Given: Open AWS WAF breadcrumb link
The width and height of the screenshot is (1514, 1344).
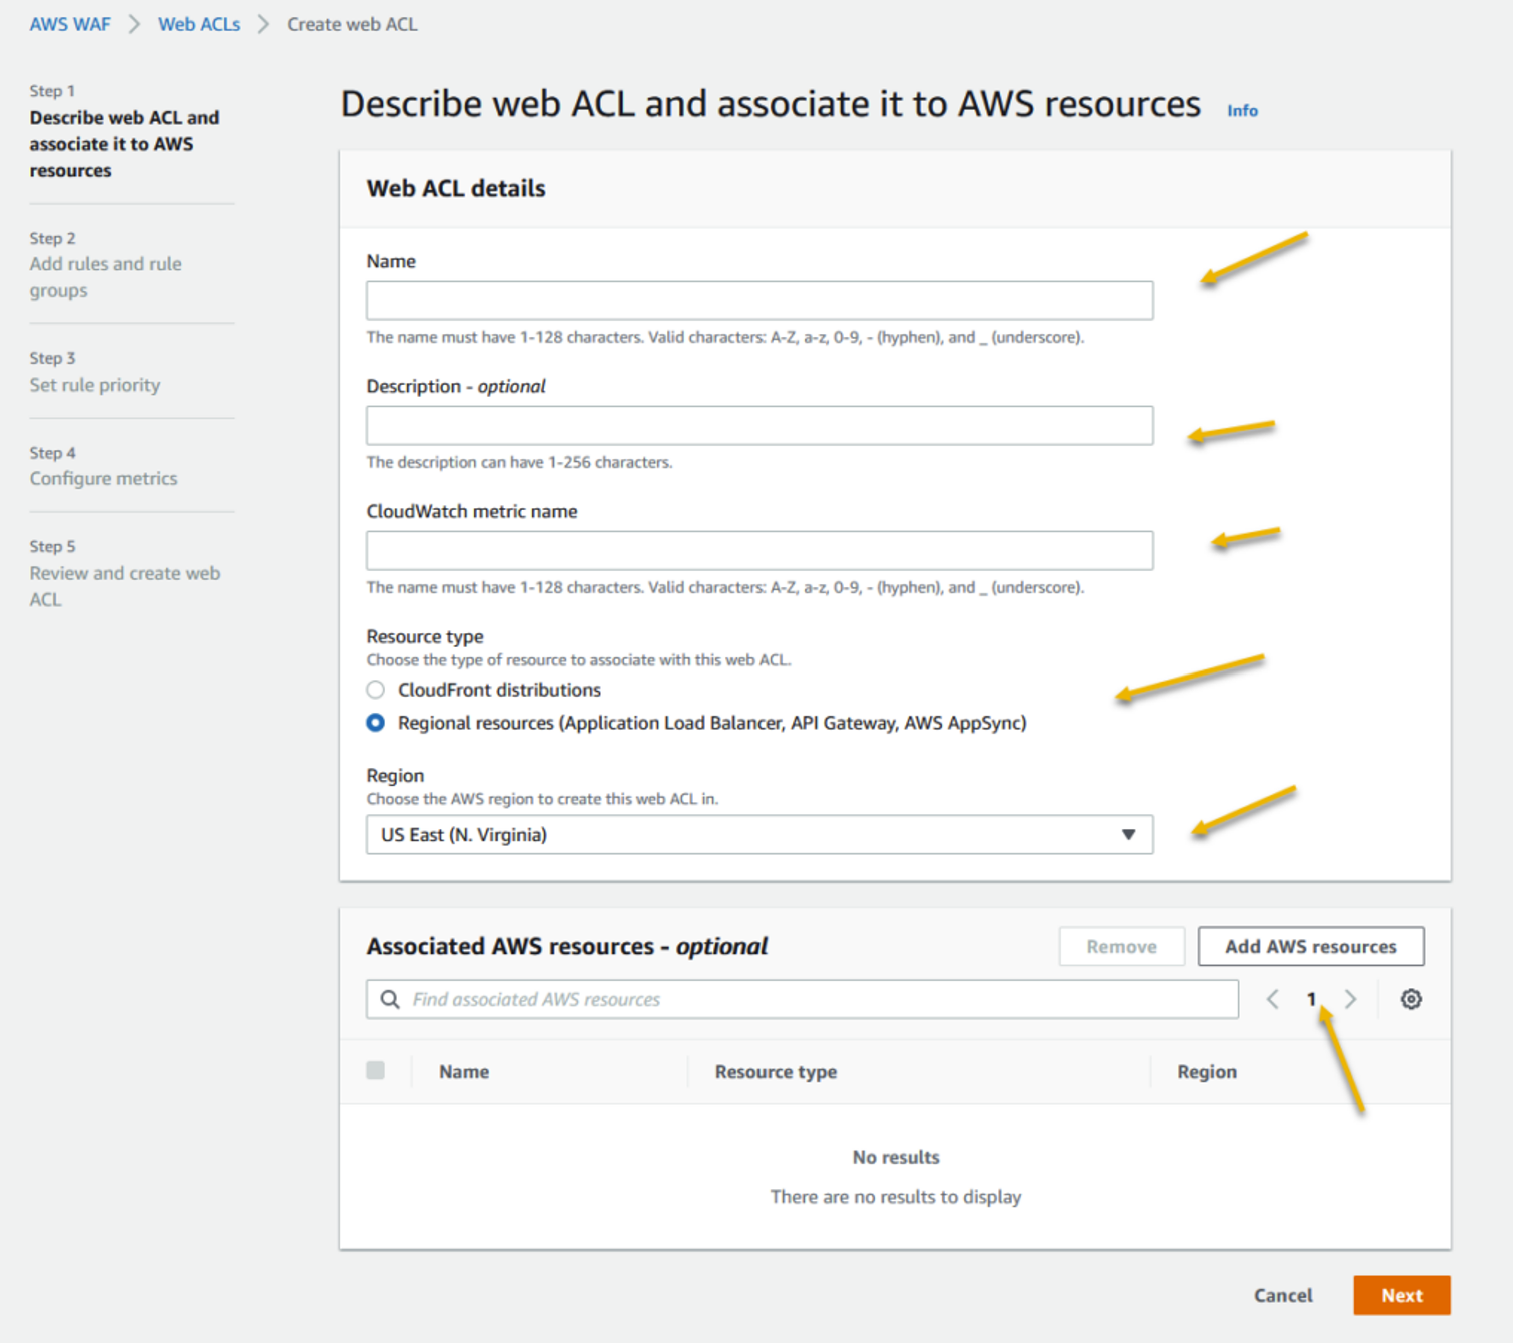Looking at the screenshot, I should pyautogui.click(x=70, y=24).
